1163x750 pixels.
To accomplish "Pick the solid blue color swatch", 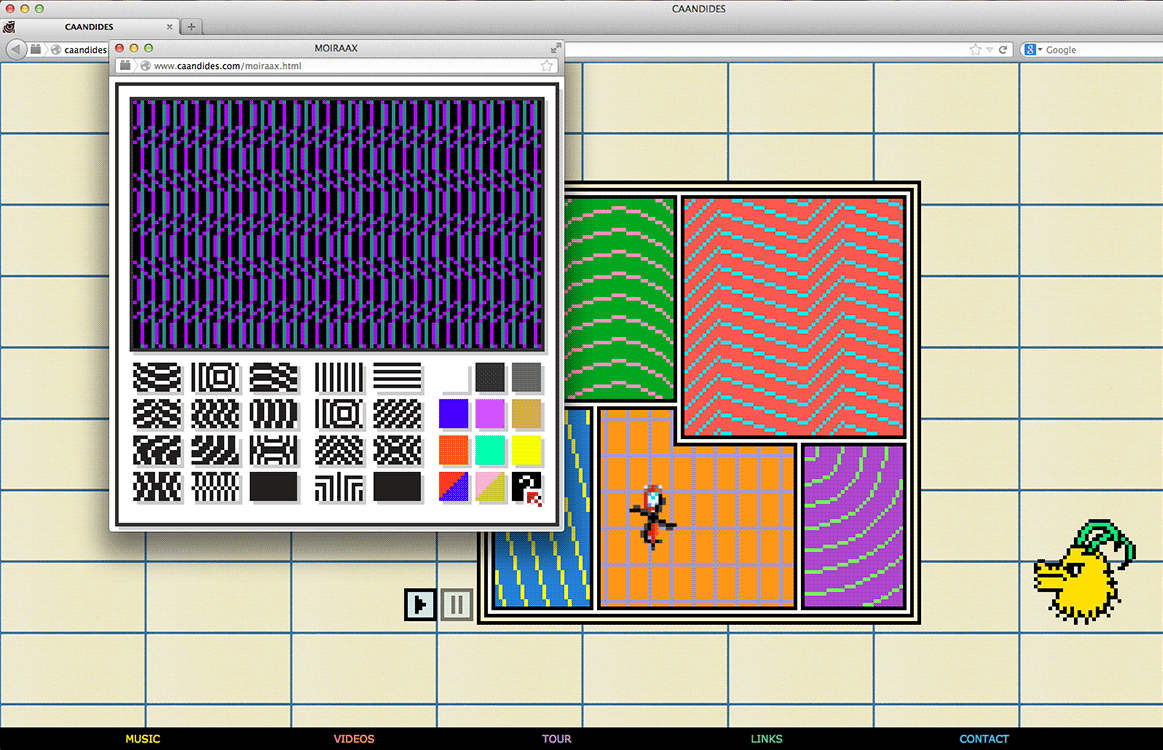I will click(454, 413).
